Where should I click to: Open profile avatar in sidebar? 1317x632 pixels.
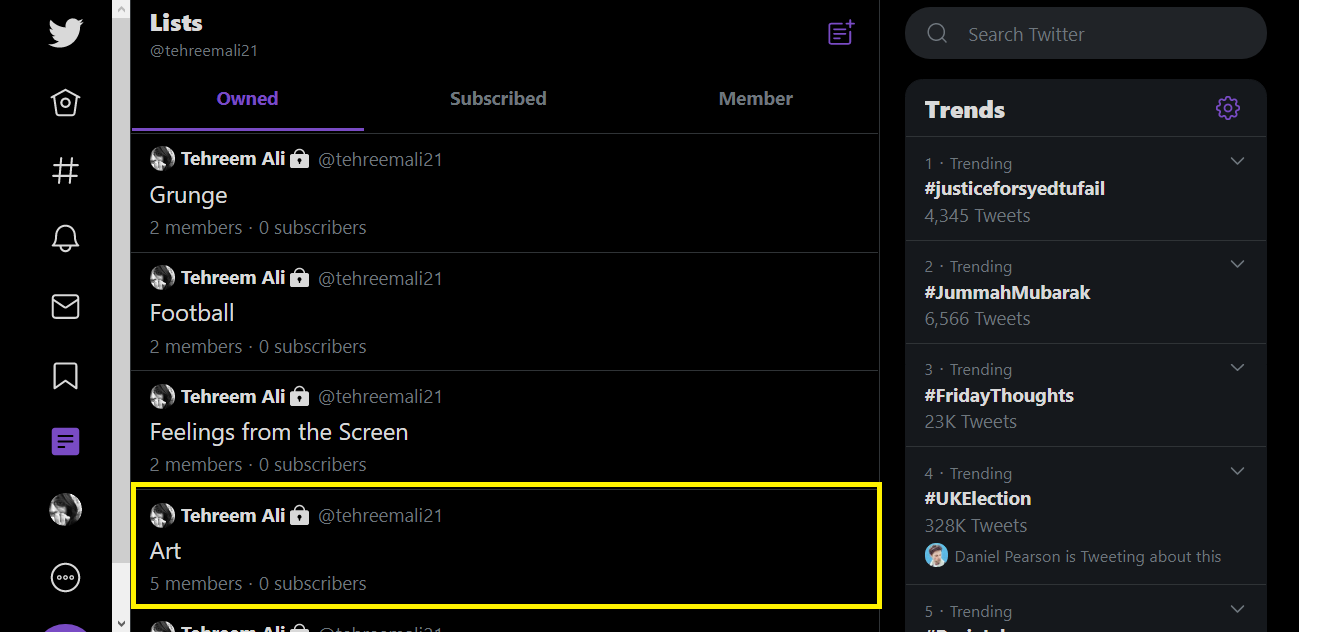tap(65, 510)
